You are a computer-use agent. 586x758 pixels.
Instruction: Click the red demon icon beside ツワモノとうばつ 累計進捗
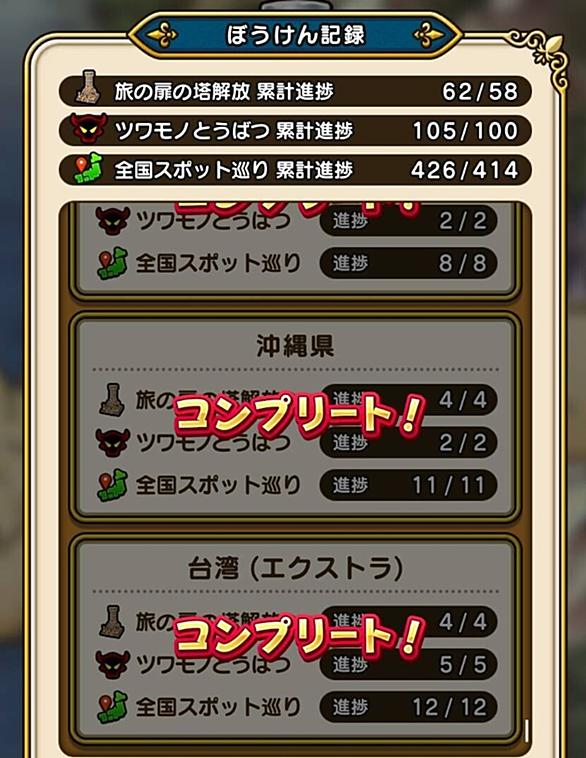88,129
